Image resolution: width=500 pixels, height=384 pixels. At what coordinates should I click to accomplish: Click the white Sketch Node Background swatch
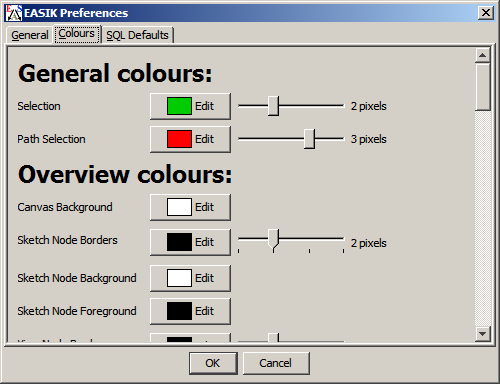pyautogui.click(x=179, y=278)
